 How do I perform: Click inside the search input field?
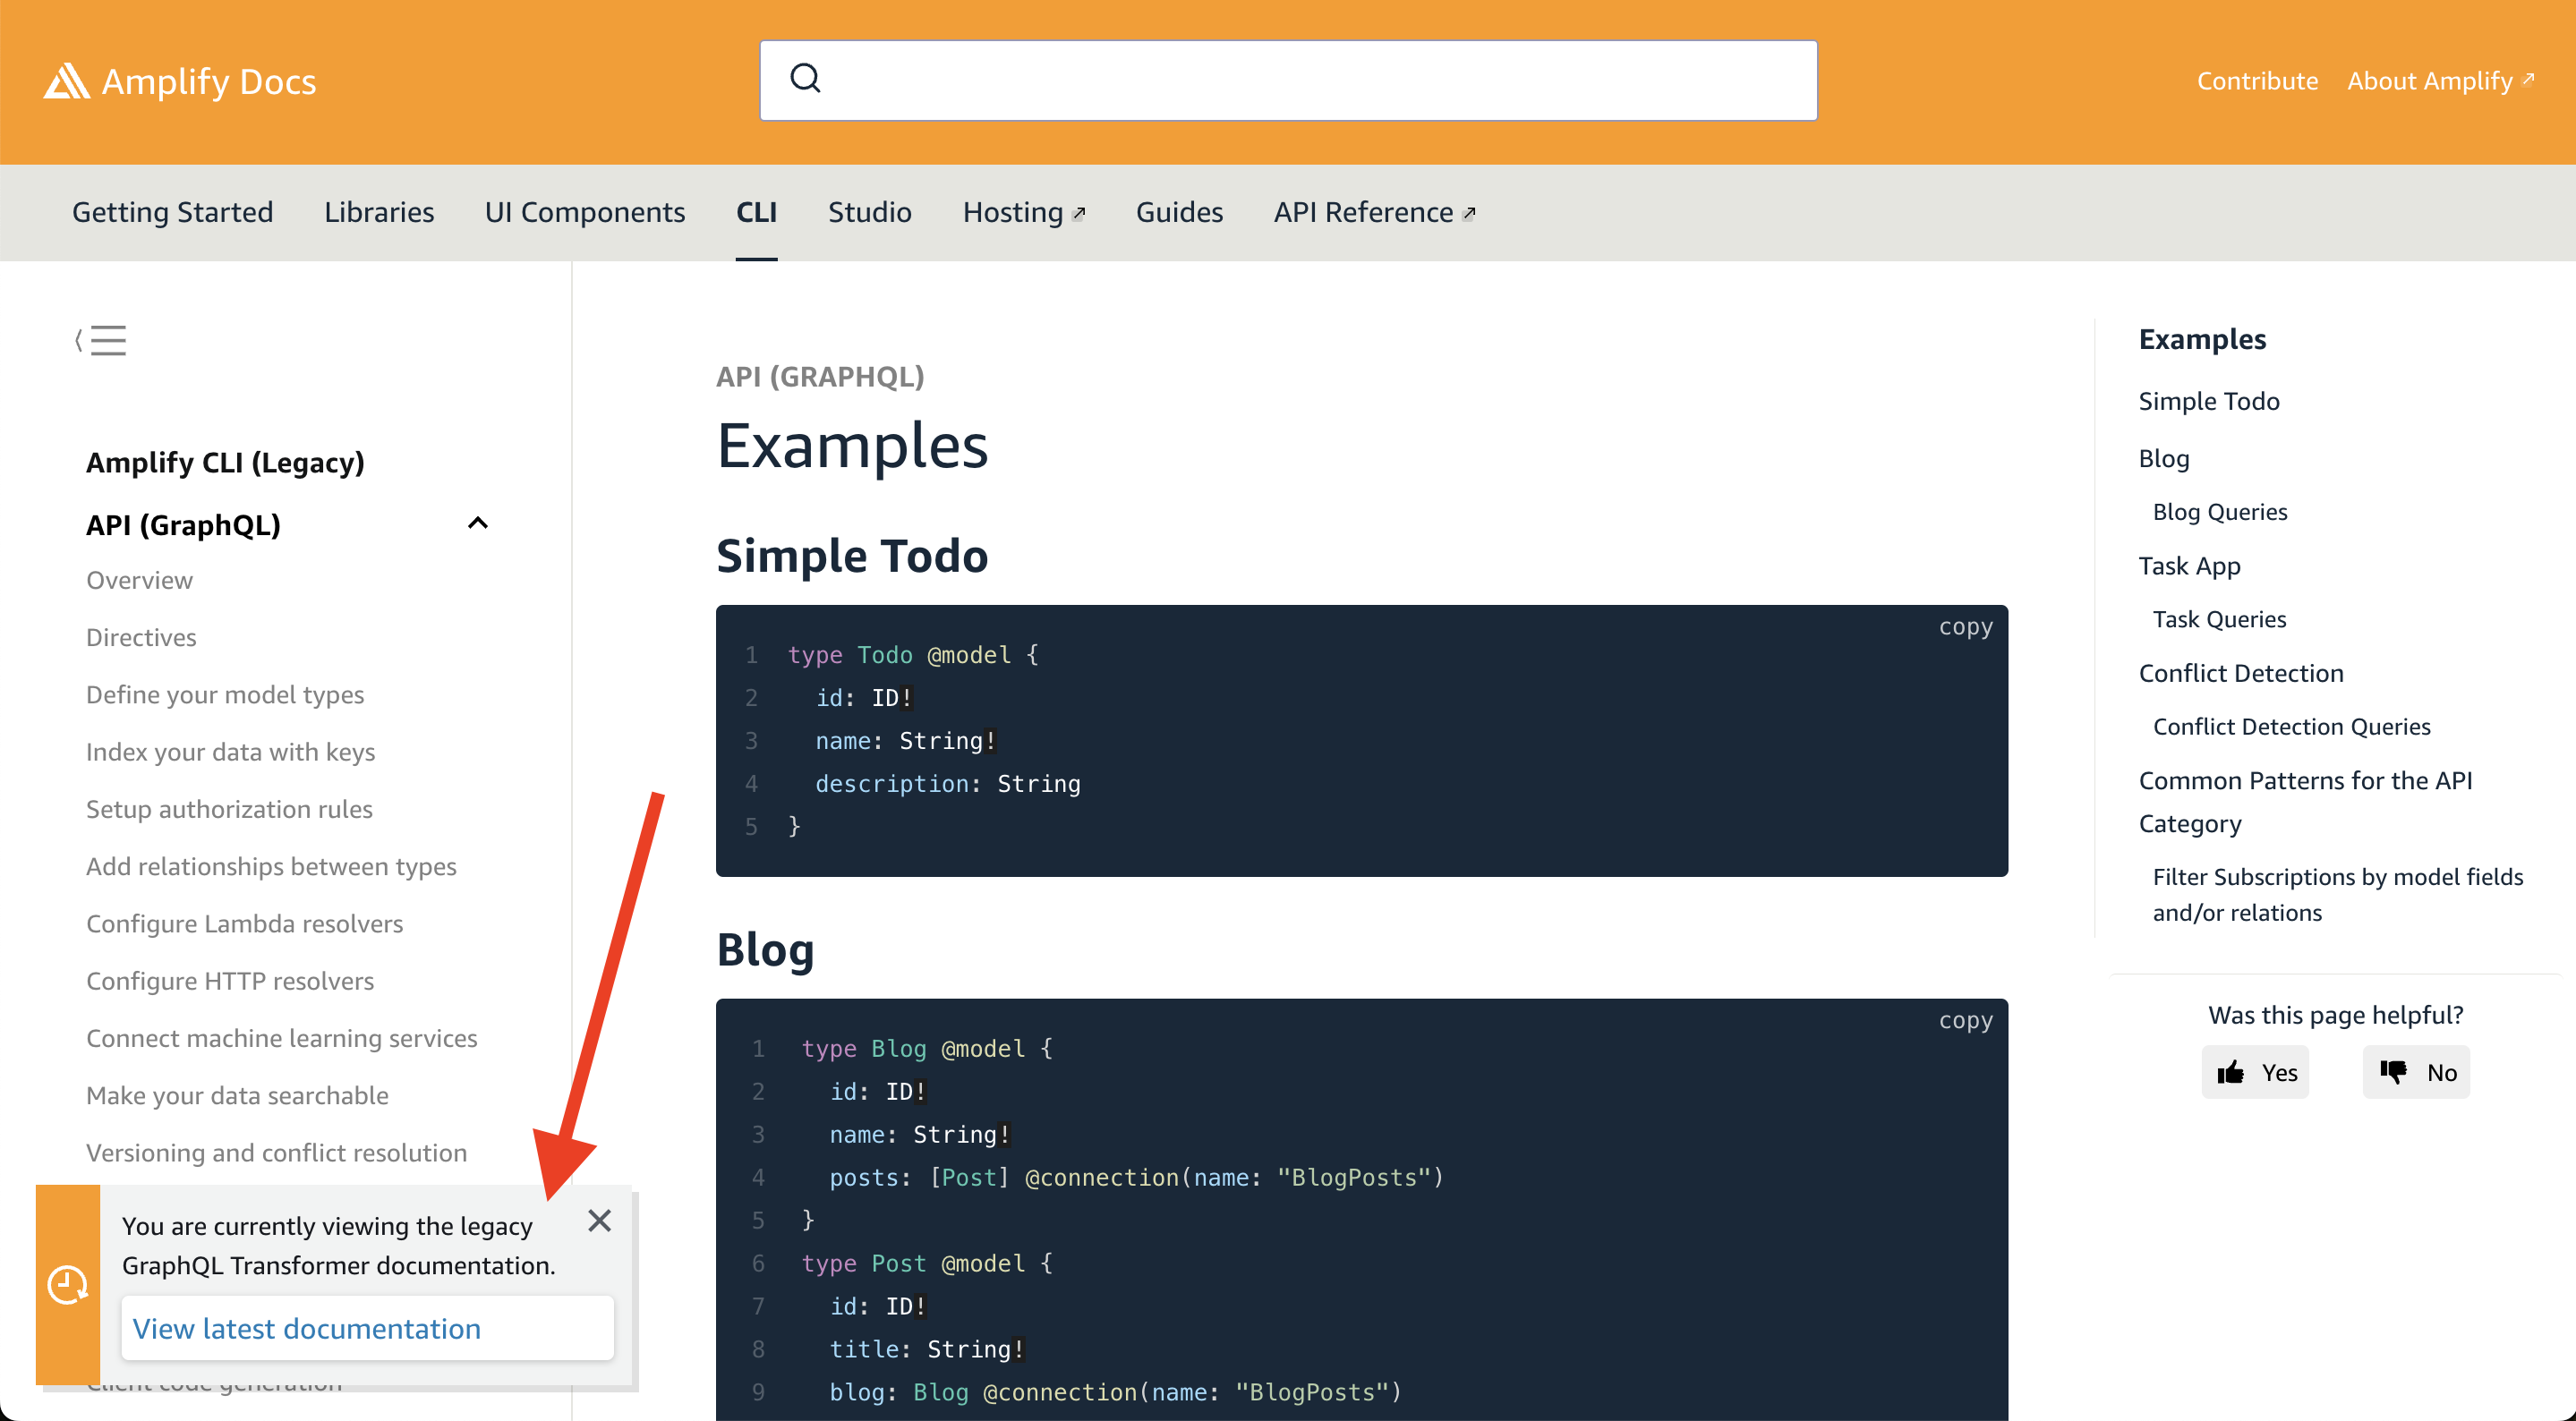(1289, 80)
